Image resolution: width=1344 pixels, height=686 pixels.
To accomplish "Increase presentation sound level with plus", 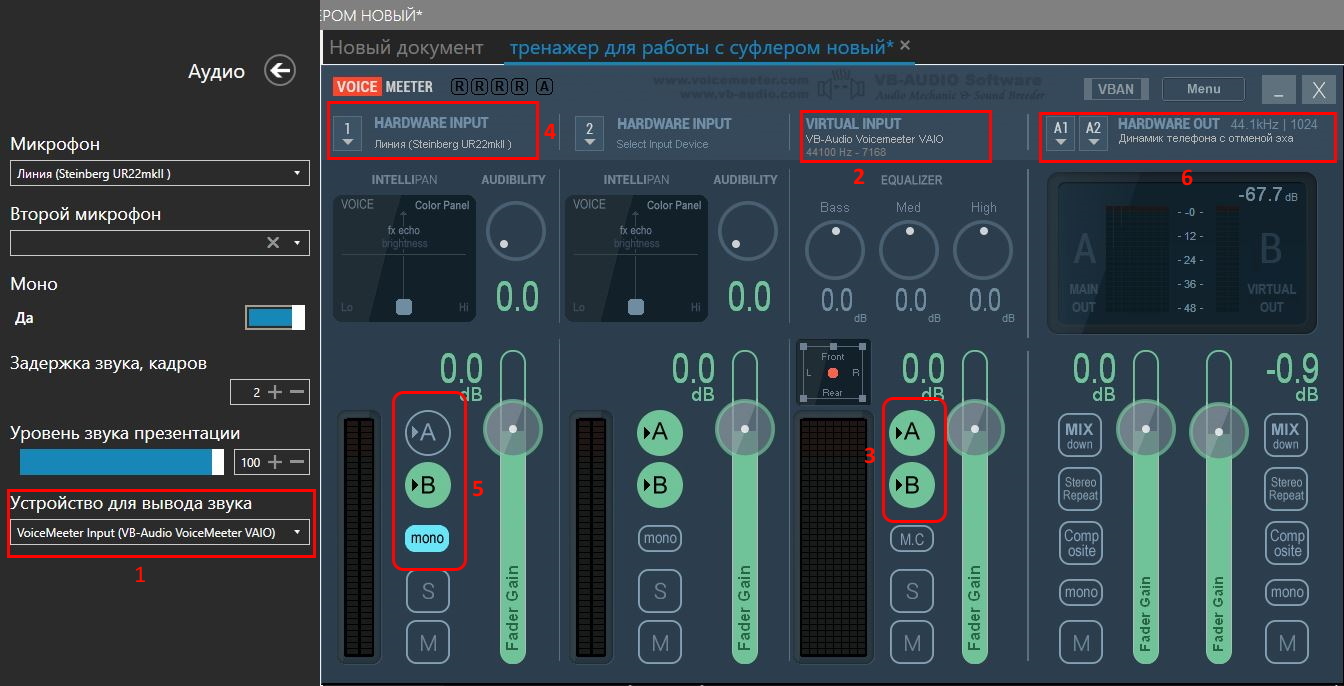I will [x=275, y=462].
